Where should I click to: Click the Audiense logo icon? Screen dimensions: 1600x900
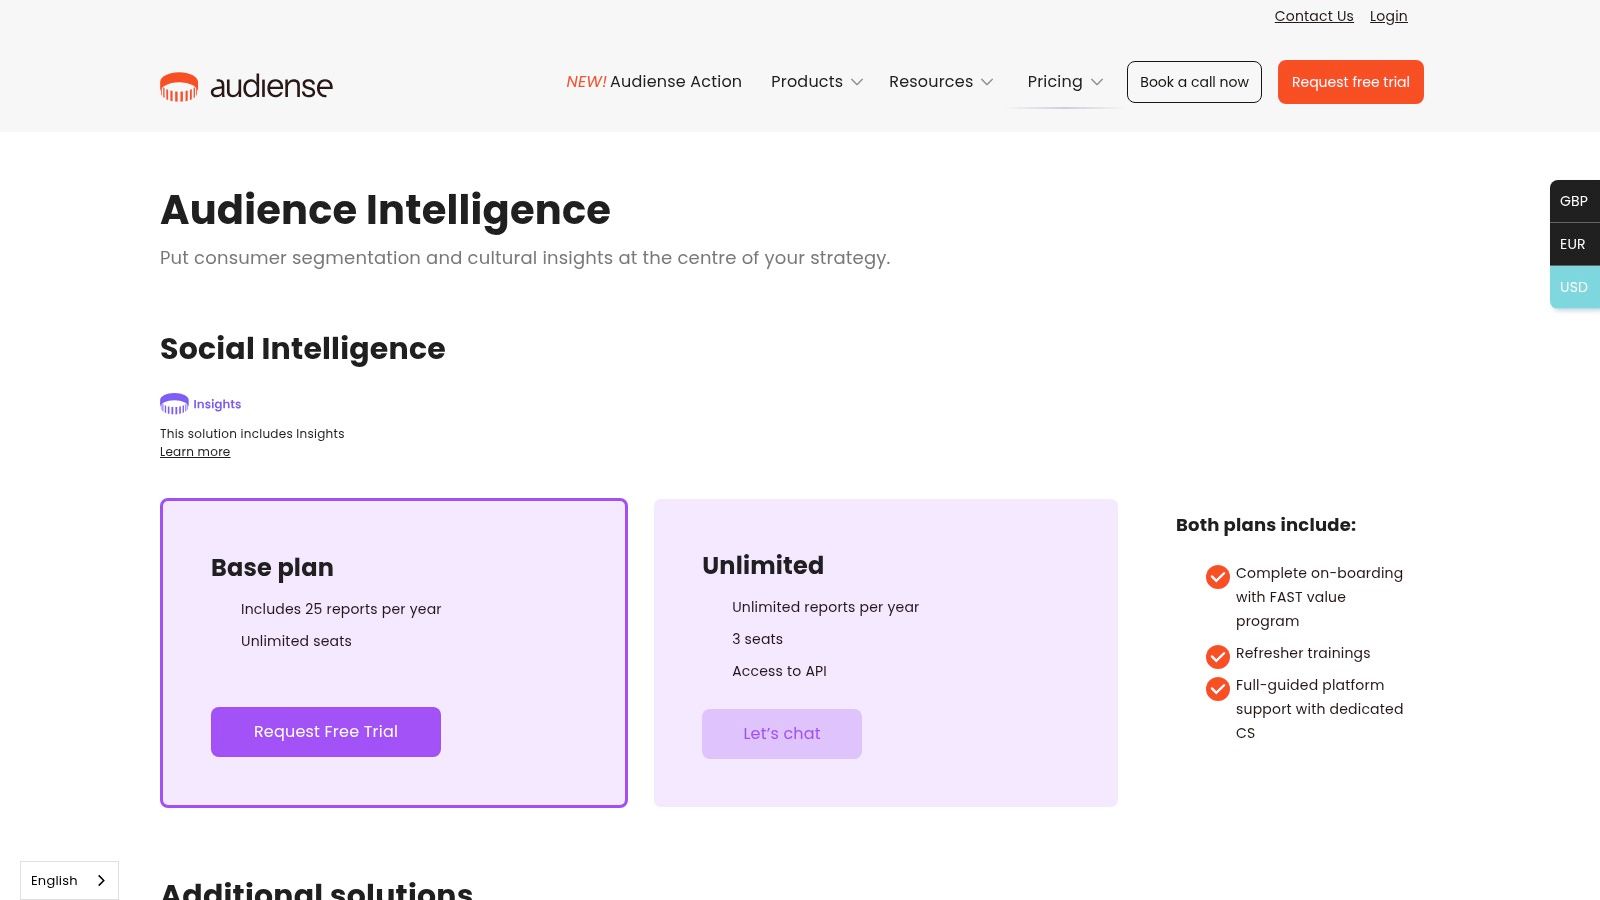pos(179,87)
